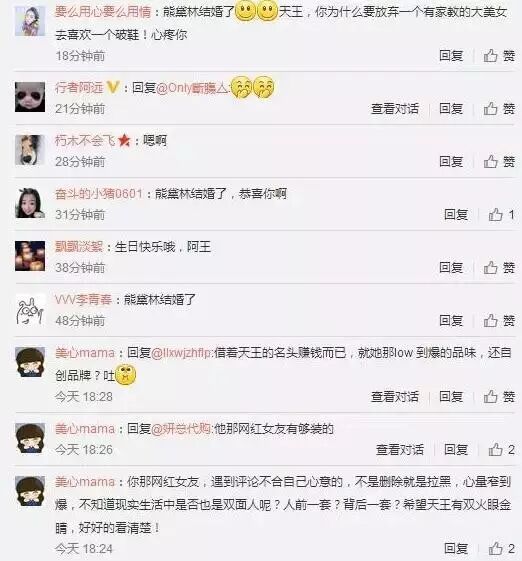Reply to 飘飘淡絮's comment
This screenshot has height=561, width=522.
click(x=451, y=268)
